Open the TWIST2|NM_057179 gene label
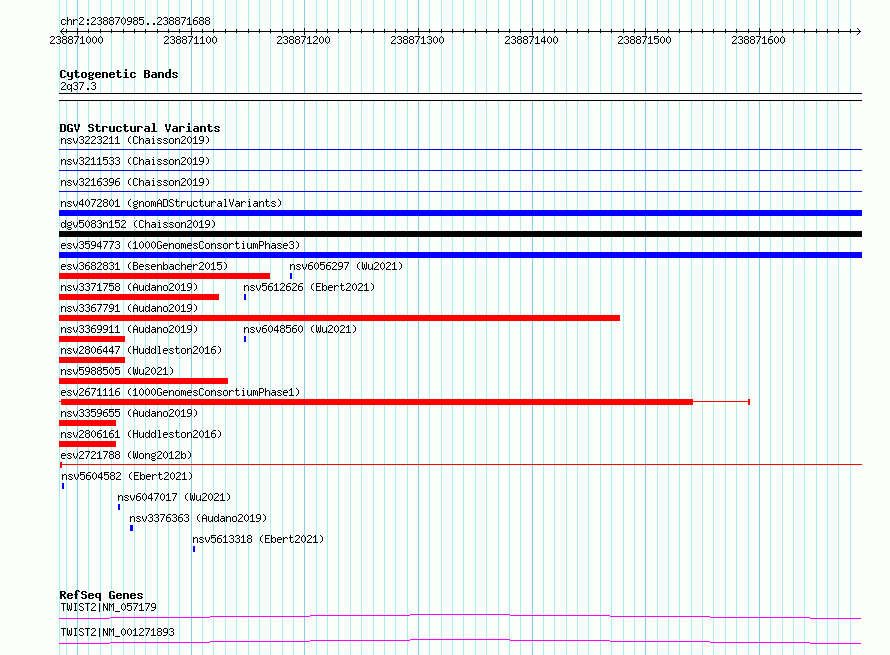Image resolution: width=890 pixels, height=655 pixels. click(108, 607)
